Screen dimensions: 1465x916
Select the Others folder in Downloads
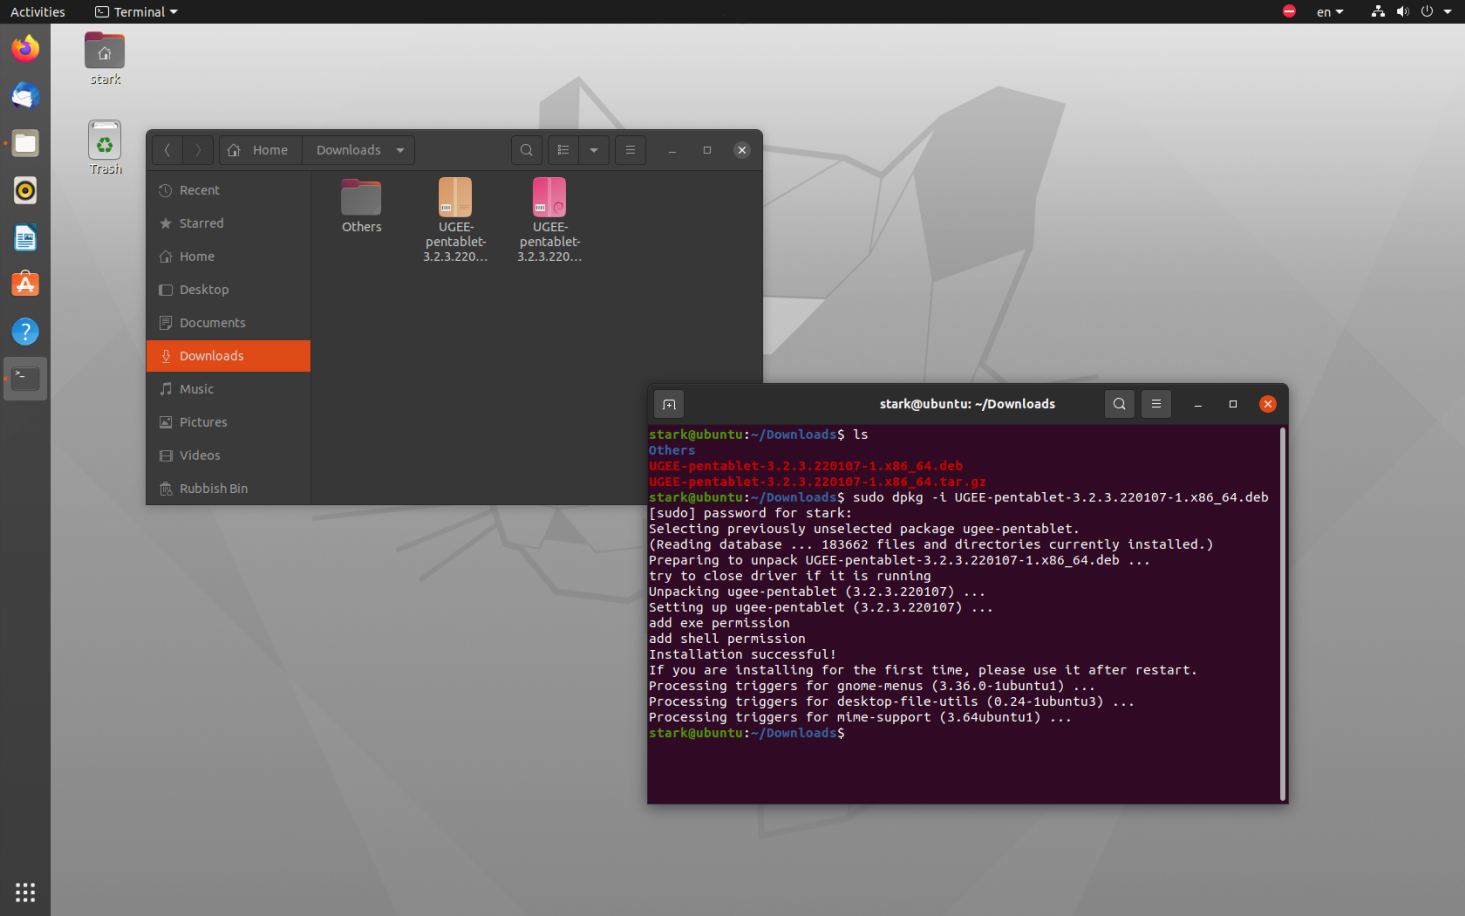coord(361,206)
